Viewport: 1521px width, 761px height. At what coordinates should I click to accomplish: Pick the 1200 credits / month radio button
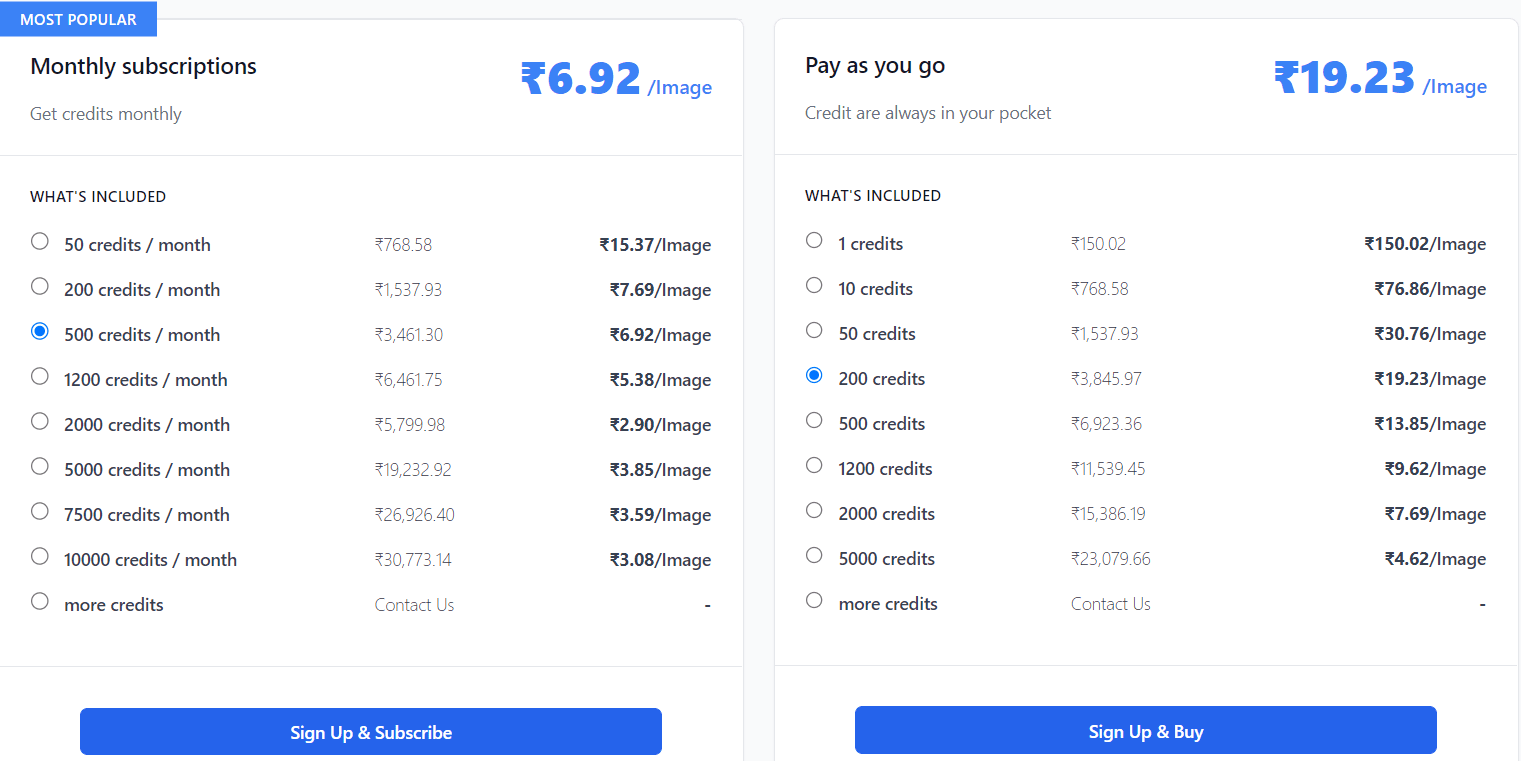40,376
